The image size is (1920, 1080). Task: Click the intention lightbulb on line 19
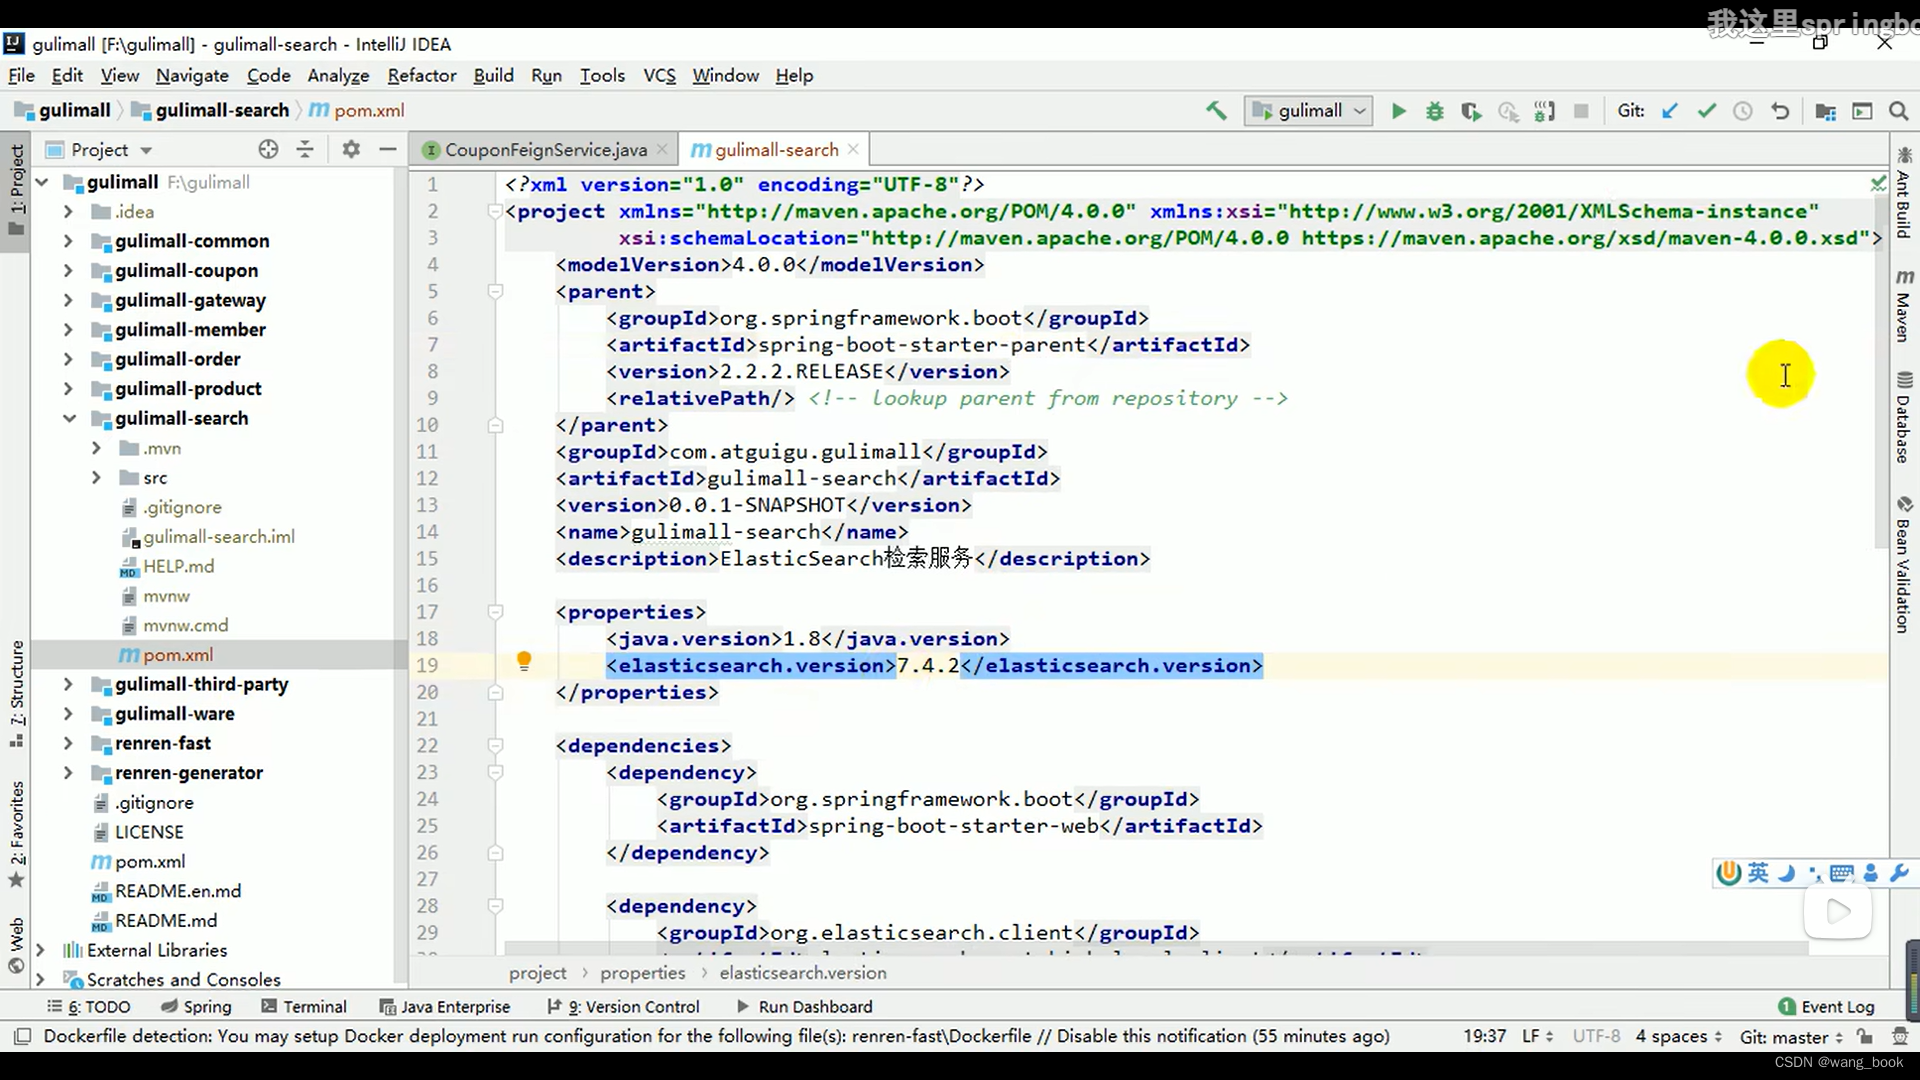[x=524, y=661]
